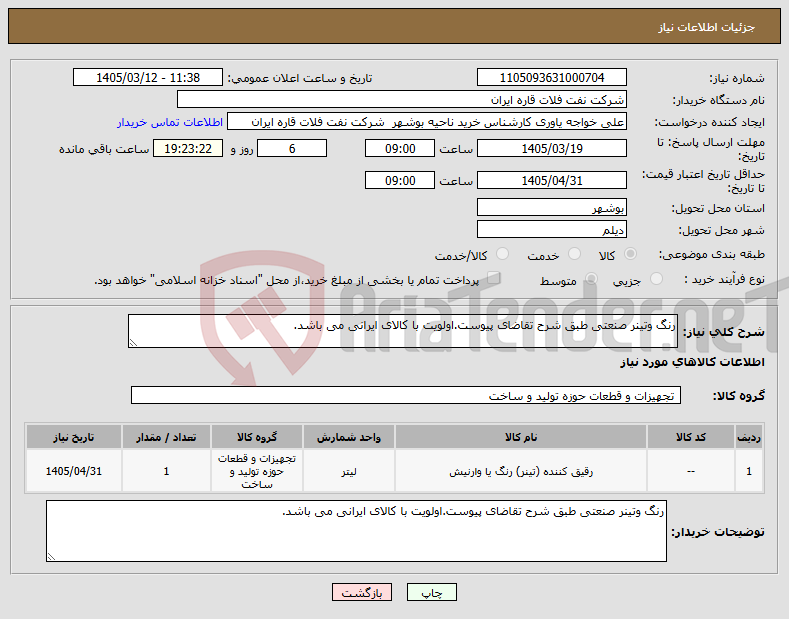Click the page title جزئیات اطلاعات نیاز

706,27
